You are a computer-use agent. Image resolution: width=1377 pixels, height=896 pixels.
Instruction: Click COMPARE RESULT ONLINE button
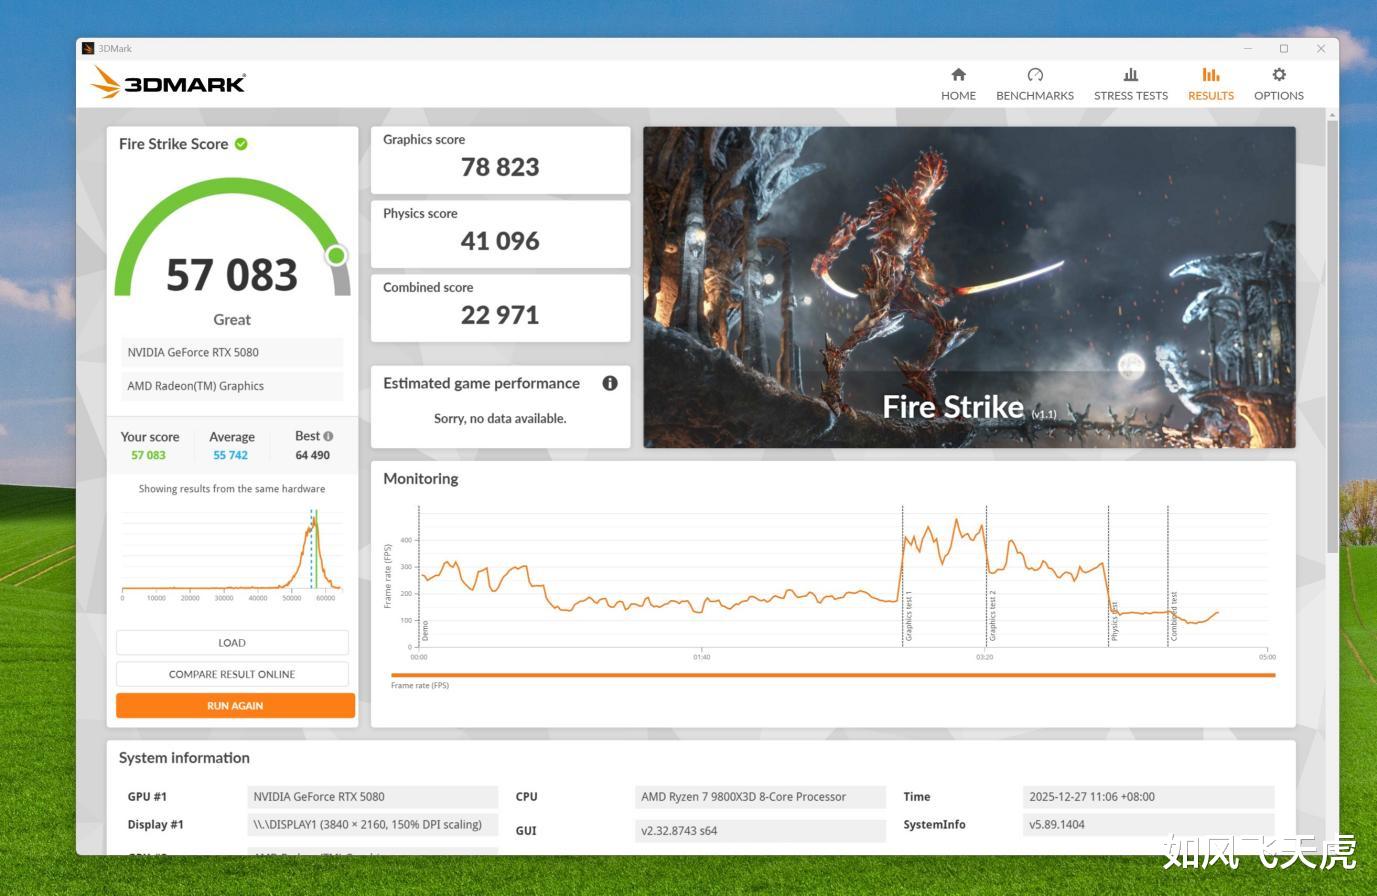pyautogui.click(x=232, y=674)
